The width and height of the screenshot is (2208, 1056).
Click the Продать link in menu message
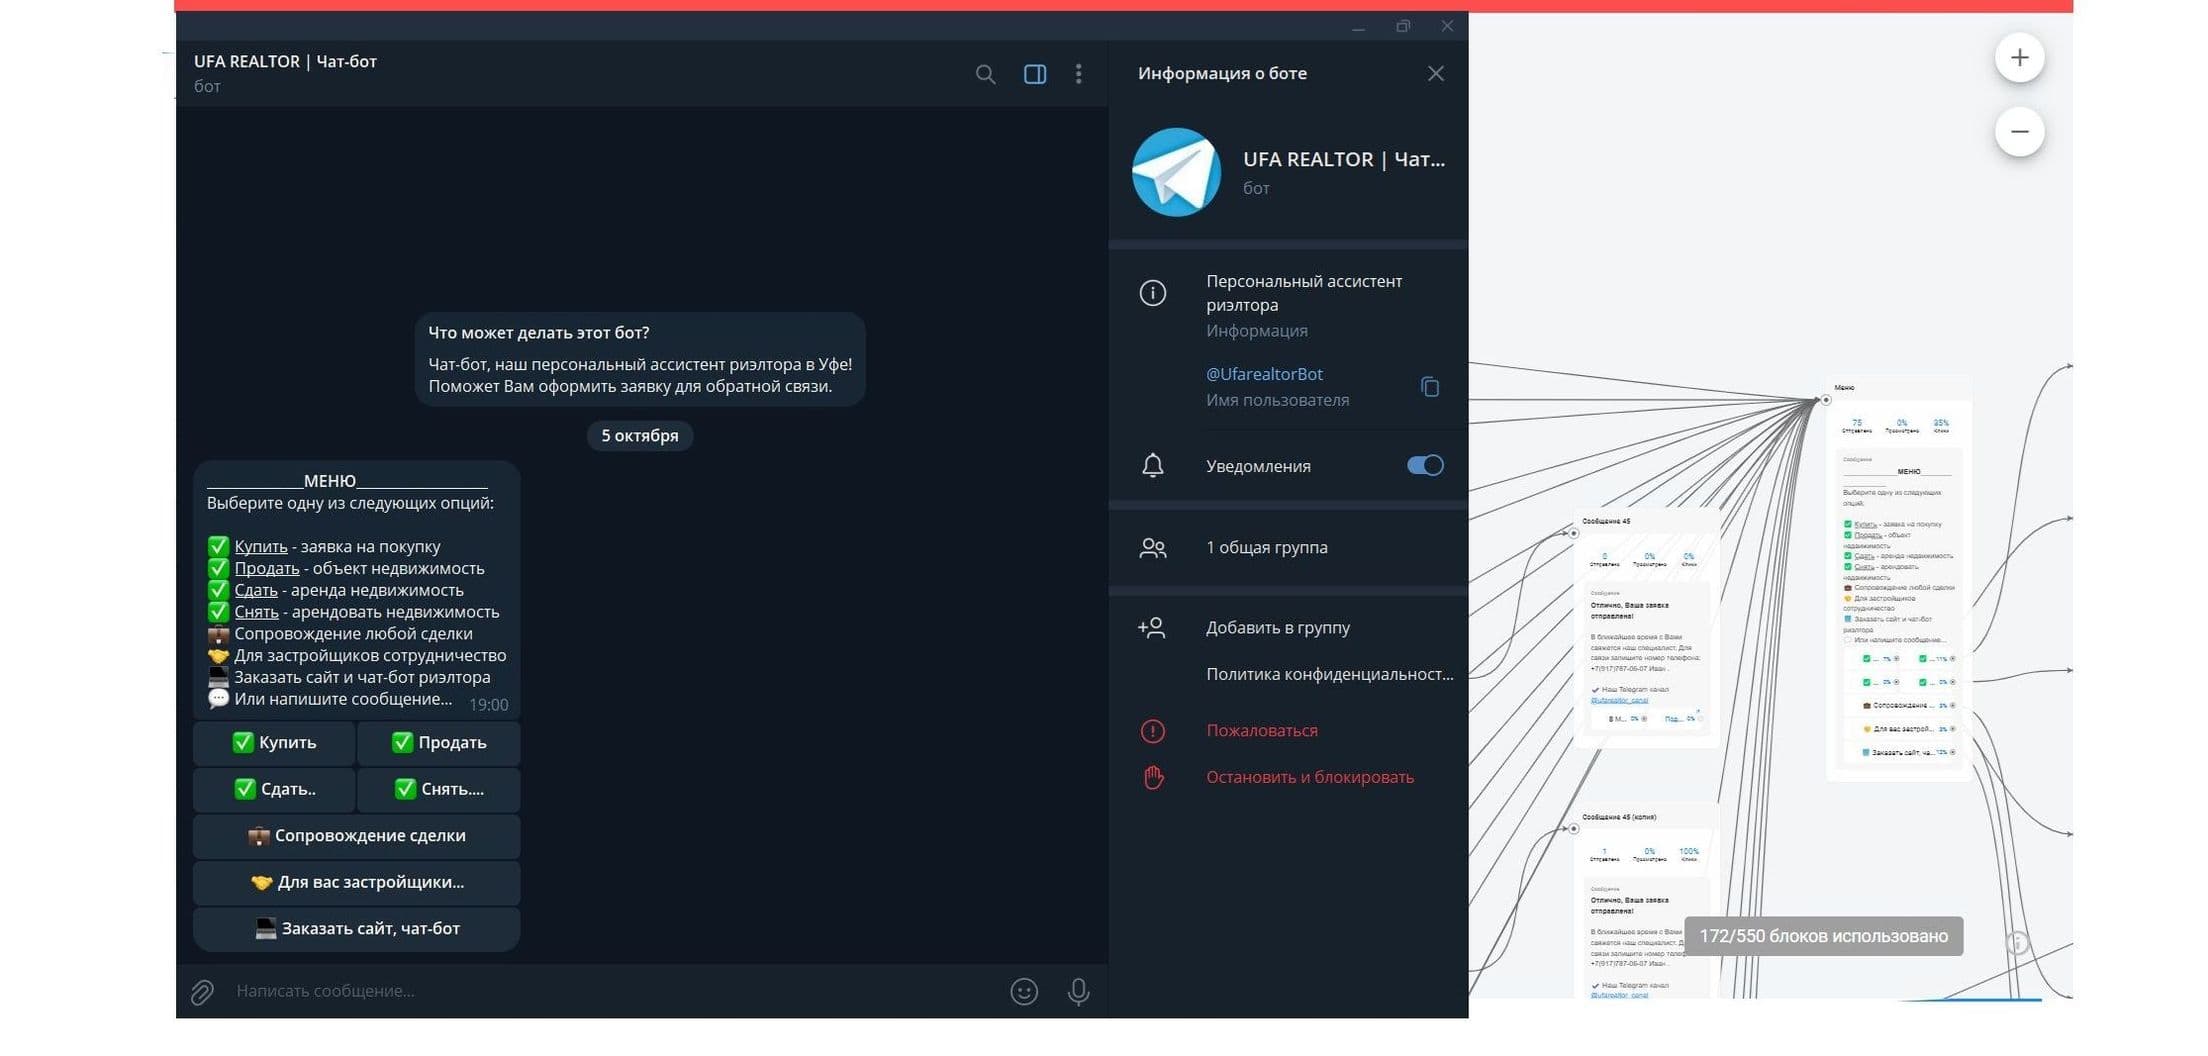(x=267, y=569)
